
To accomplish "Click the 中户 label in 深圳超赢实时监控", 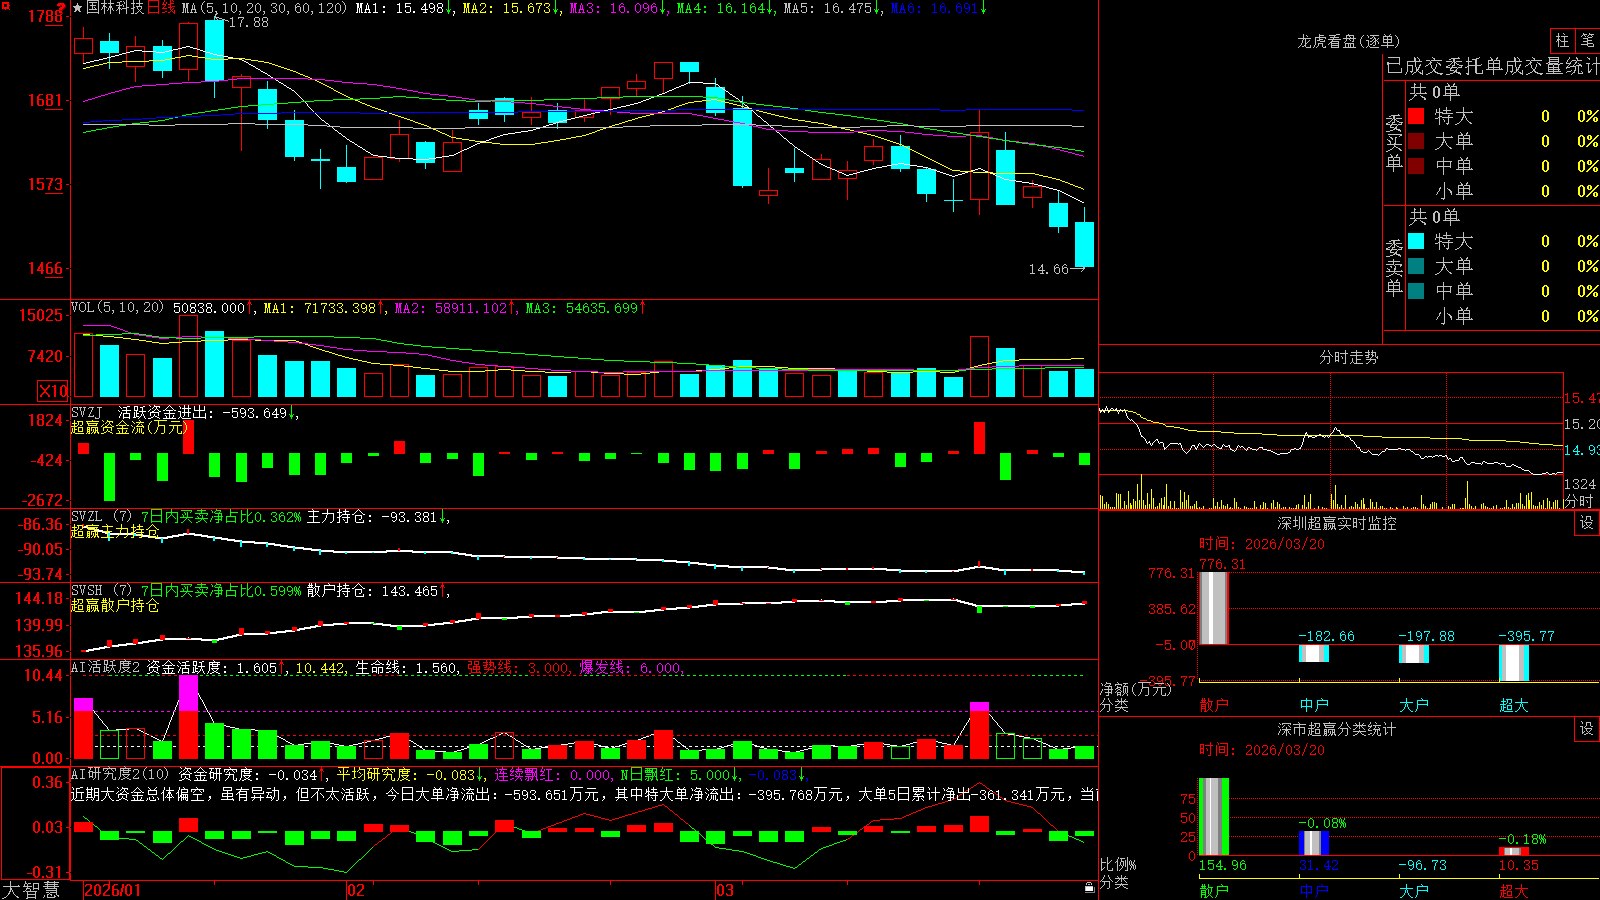I will (x=1314, y=705).
